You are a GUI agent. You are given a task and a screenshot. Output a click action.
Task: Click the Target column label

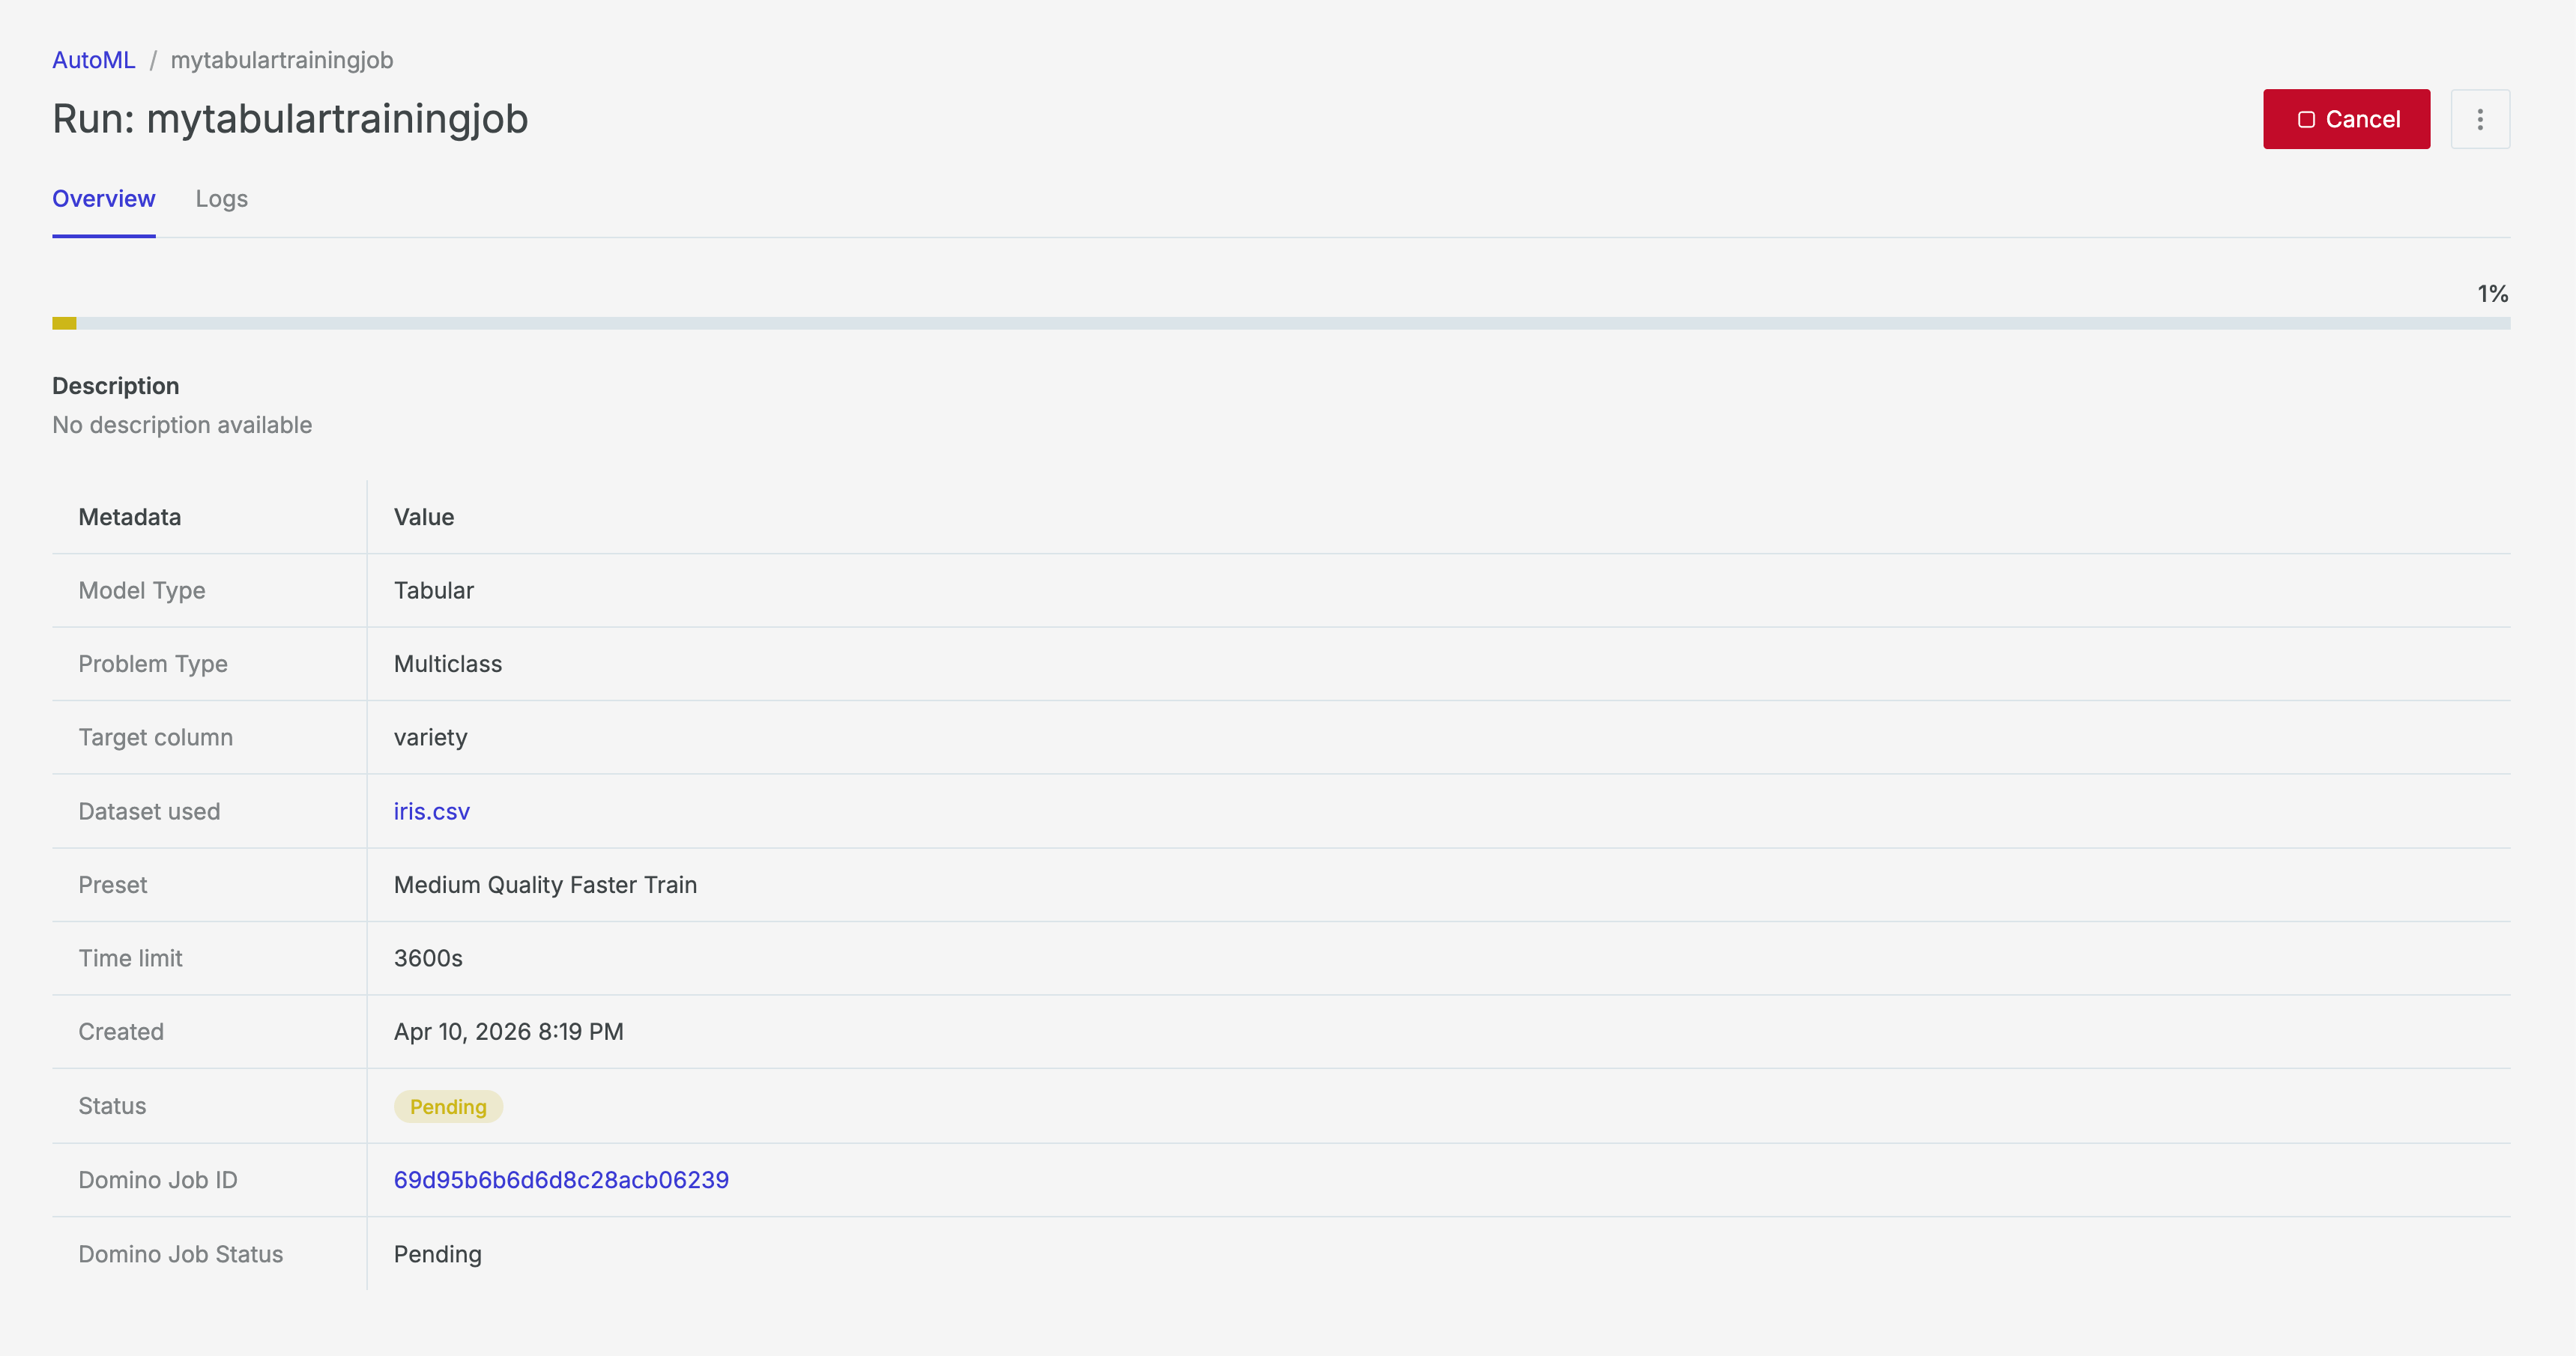pyautogui.click(x=156, y=737)
